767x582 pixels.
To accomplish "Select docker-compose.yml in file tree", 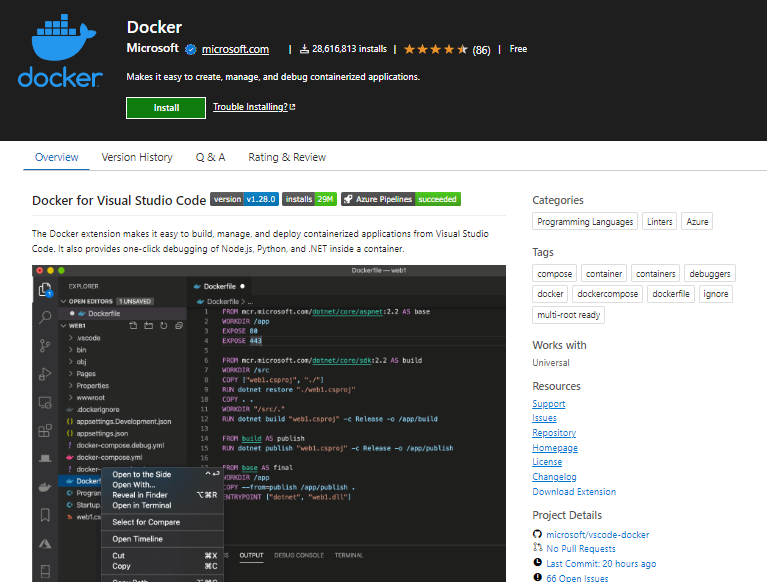I will click(109, 457).
